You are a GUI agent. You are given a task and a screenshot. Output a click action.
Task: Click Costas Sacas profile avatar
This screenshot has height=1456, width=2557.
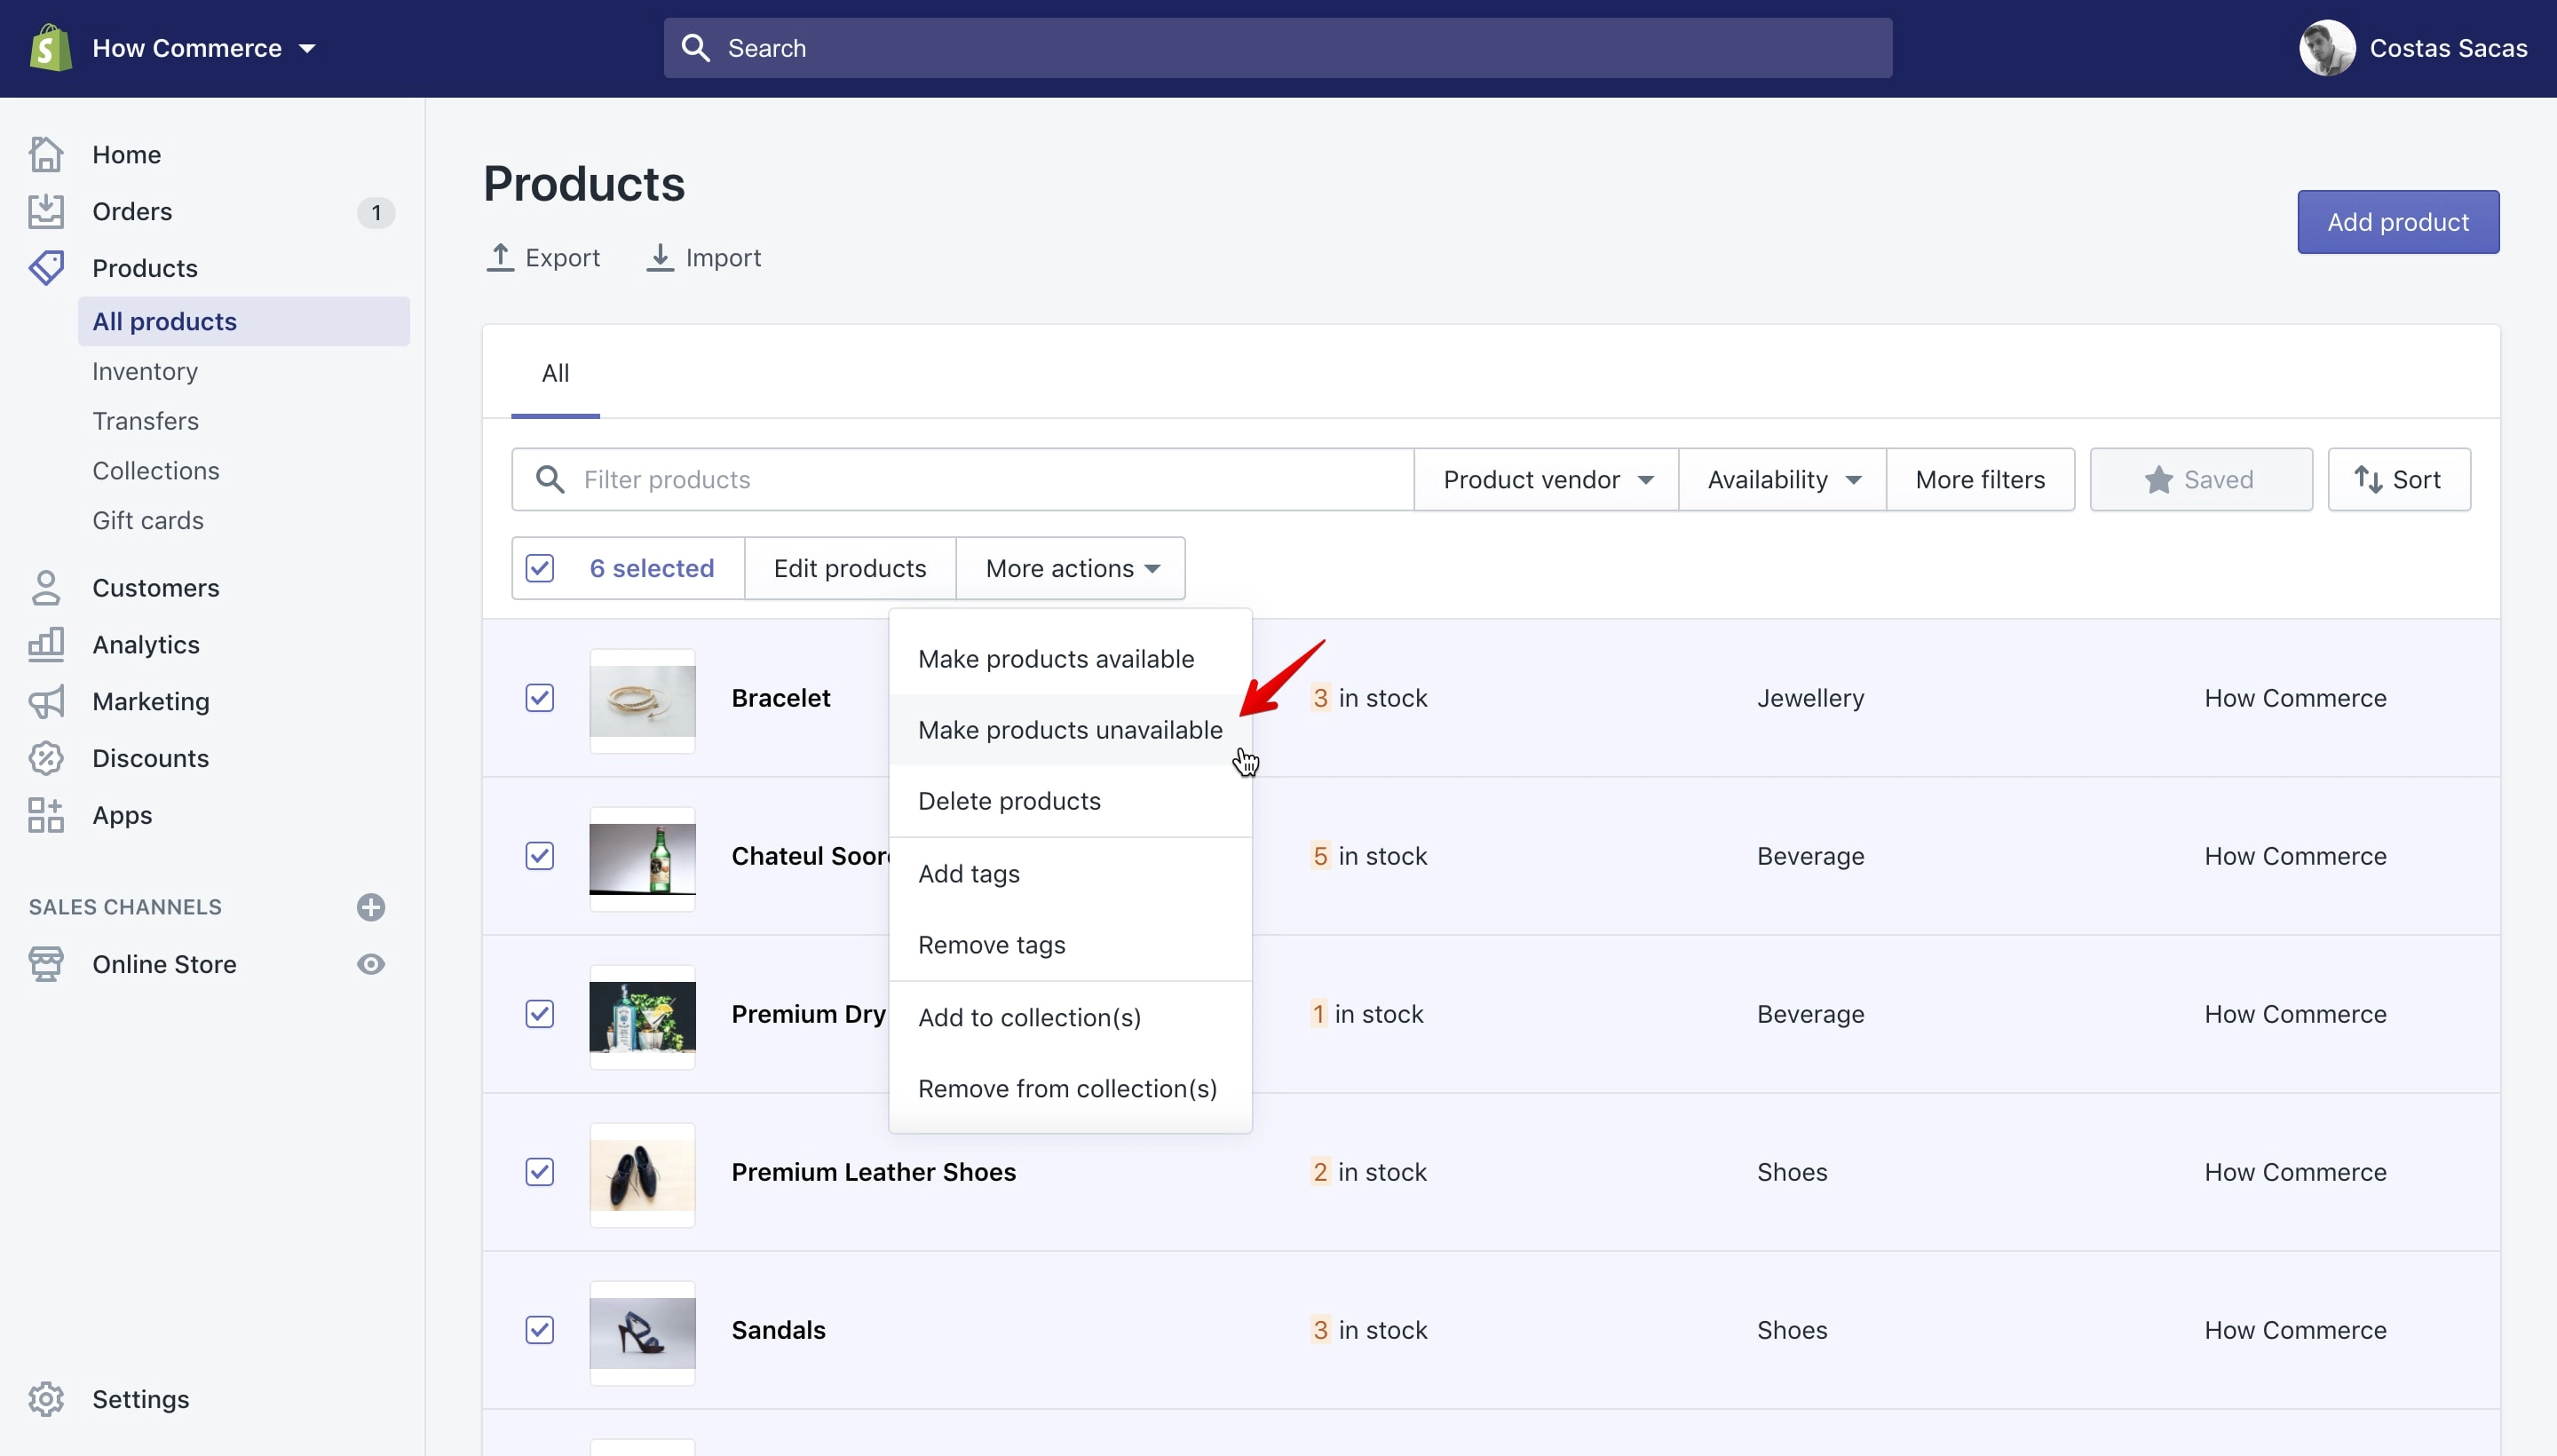[2327, 48]
